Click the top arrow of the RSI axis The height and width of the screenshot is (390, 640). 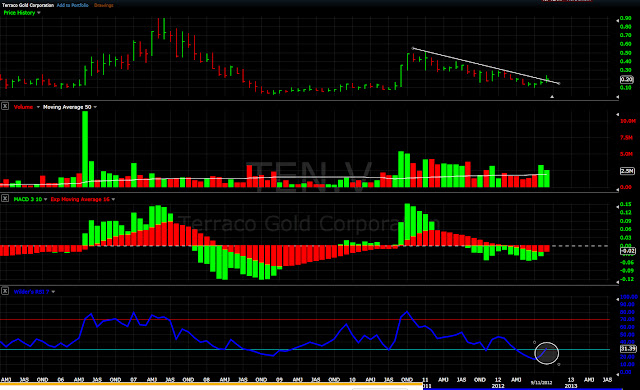[x=617, y=300]
